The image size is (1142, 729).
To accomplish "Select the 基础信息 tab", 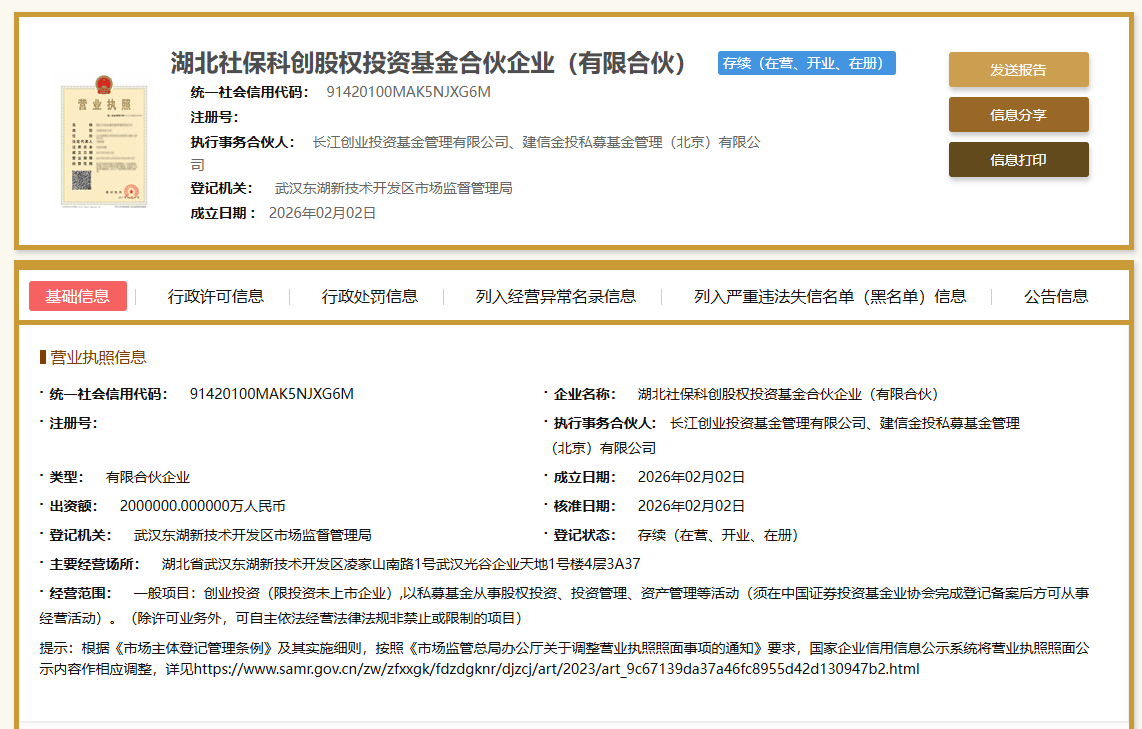I will 78,296.
